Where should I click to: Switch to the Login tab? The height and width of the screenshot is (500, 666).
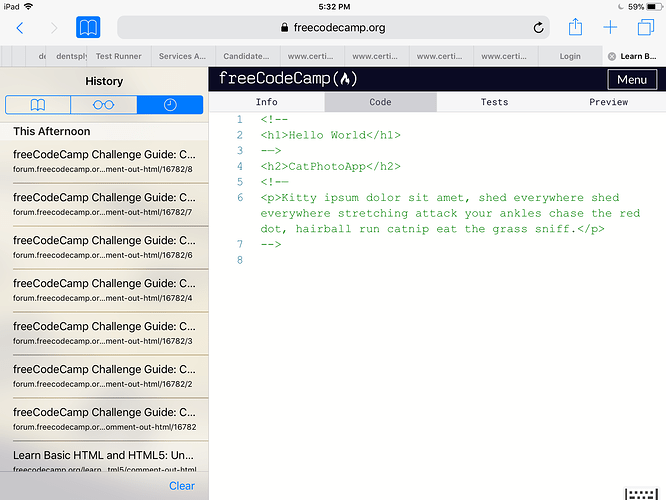click(x=570, y=56)
